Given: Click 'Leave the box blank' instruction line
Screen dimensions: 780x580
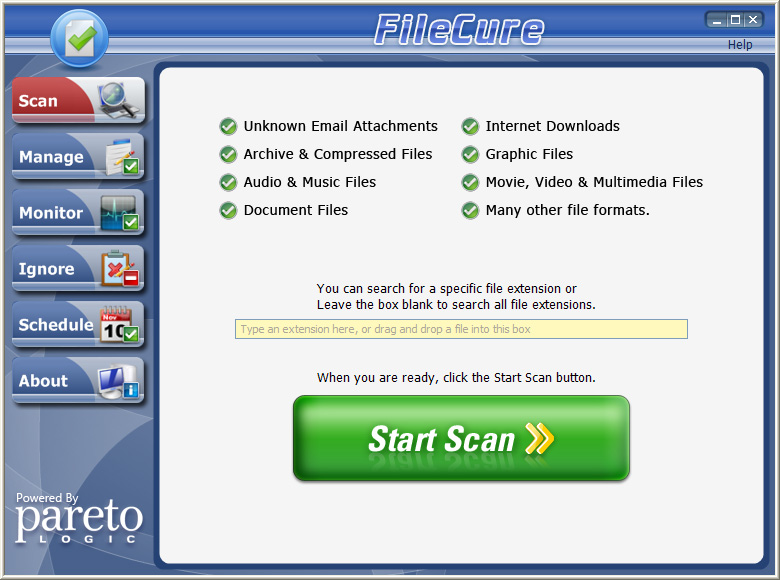Looking at the screenshot, I should (x=456, y=304).
